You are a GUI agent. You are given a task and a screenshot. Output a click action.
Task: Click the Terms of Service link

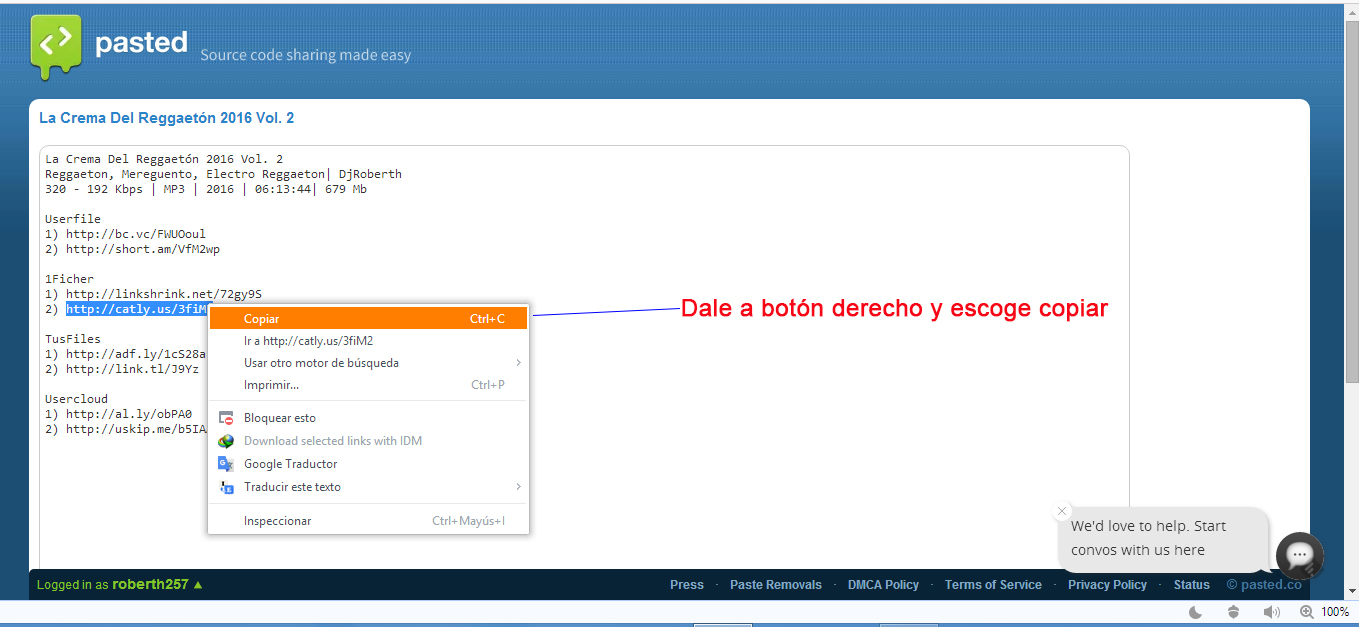(x=992, y=584)
